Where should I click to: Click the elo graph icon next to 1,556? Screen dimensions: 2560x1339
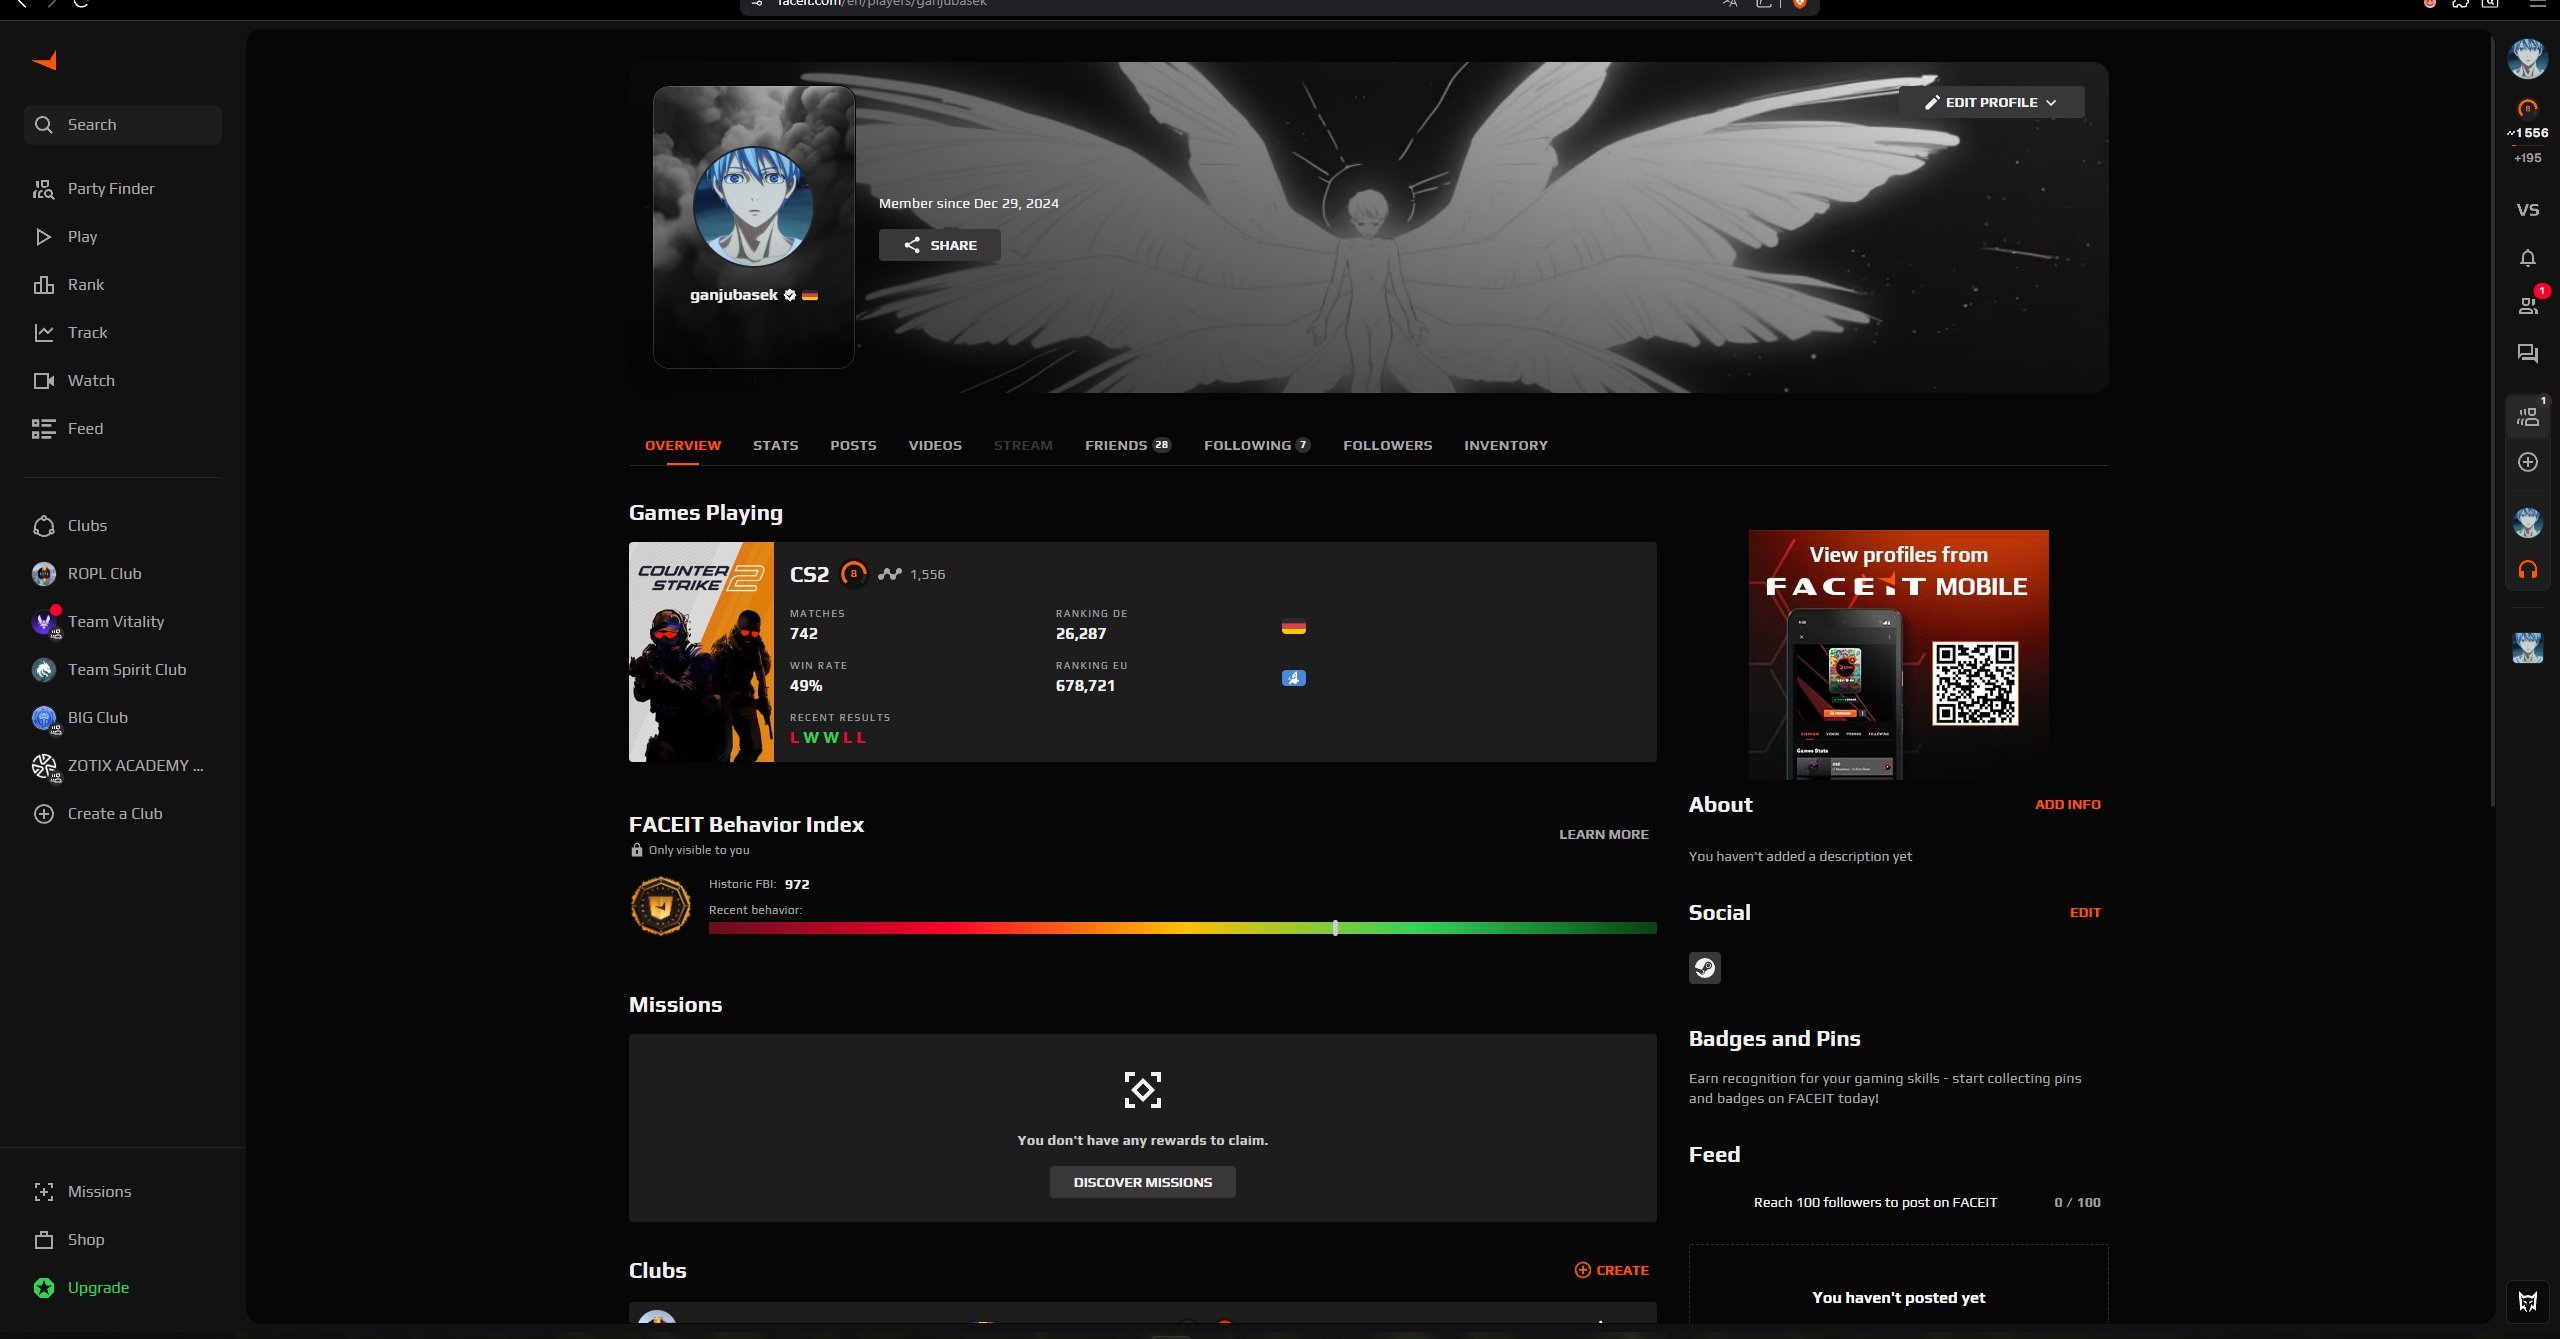(890, 574)
